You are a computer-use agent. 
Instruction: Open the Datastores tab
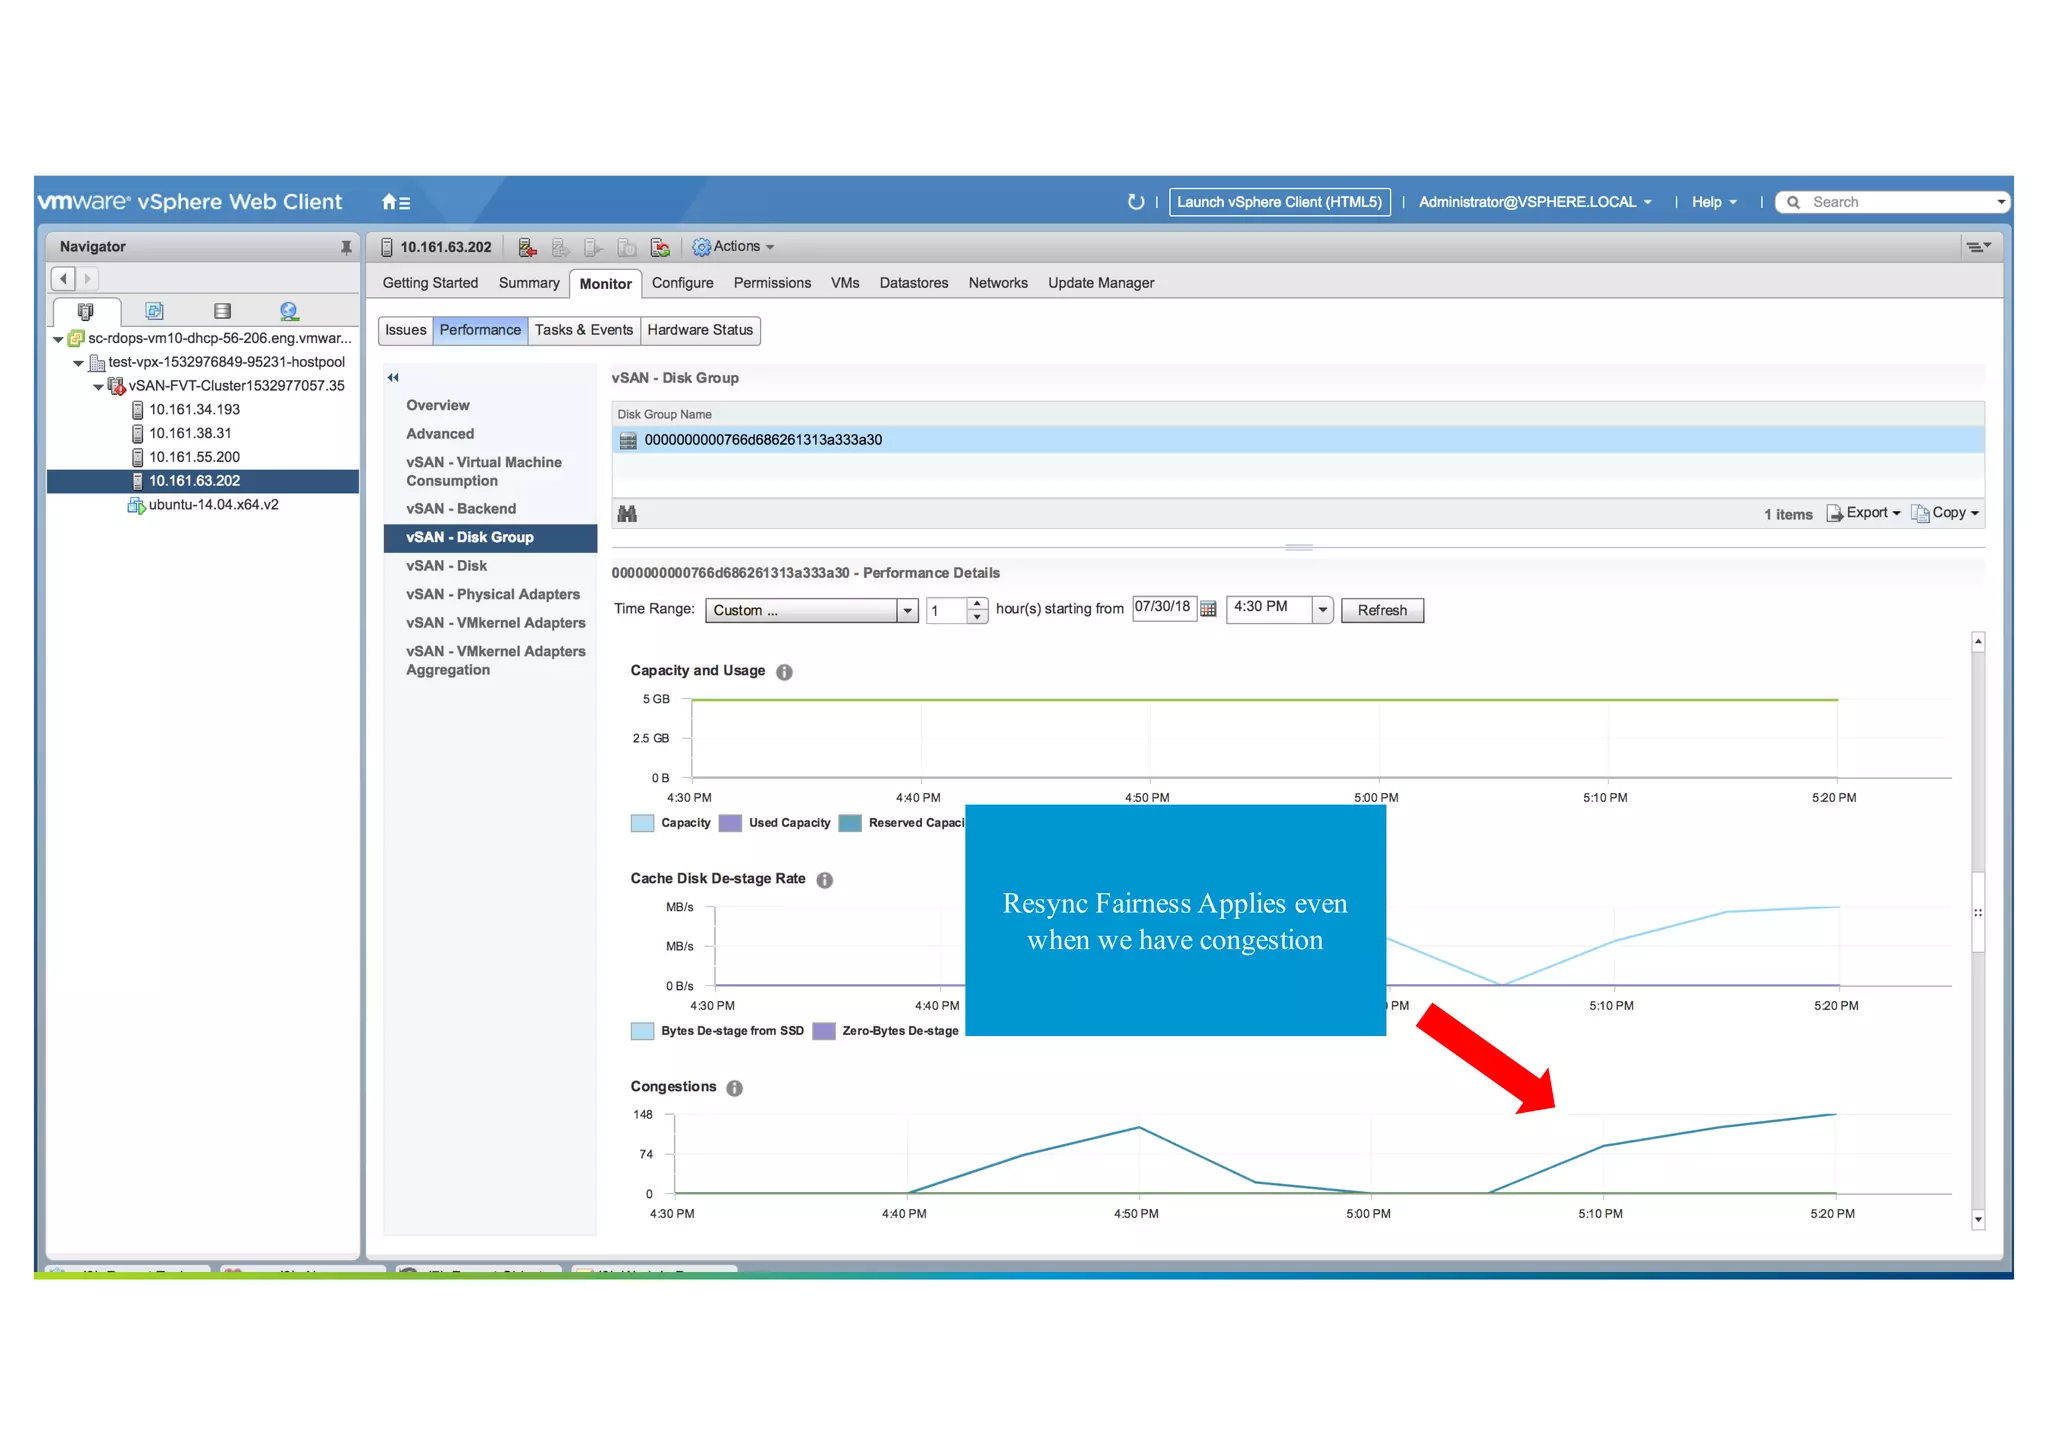click(x=914, y=283)
